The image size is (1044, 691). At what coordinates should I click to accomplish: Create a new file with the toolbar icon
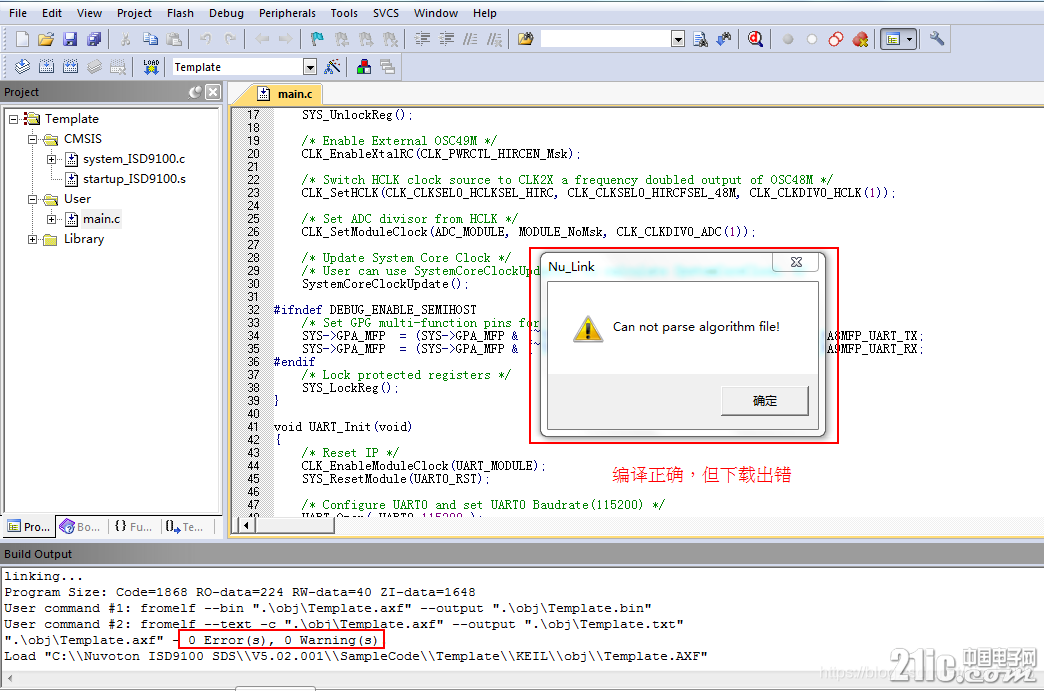(22, 39)
